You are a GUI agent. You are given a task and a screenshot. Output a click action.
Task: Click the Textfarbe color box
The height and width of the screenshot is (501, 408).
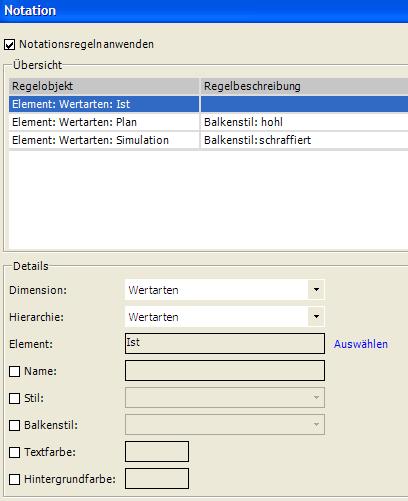pyautogui.click(x=157, y=451)
